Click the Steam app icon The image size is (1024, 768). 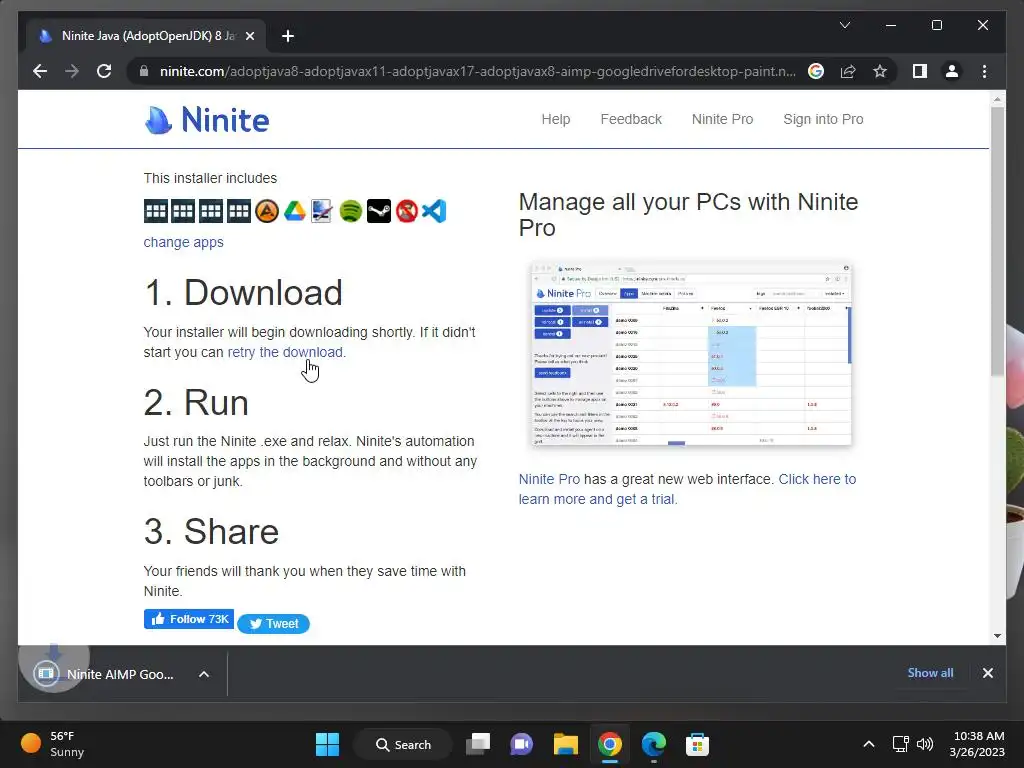pos(379,211)
